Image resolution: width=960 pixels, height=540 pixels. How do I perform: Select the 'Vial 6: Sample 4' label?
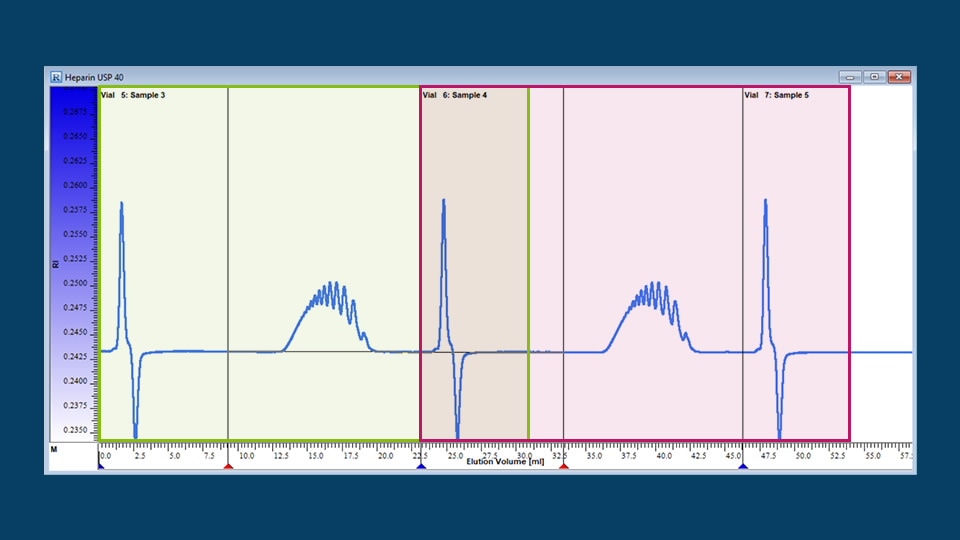(x=455, y=96)
